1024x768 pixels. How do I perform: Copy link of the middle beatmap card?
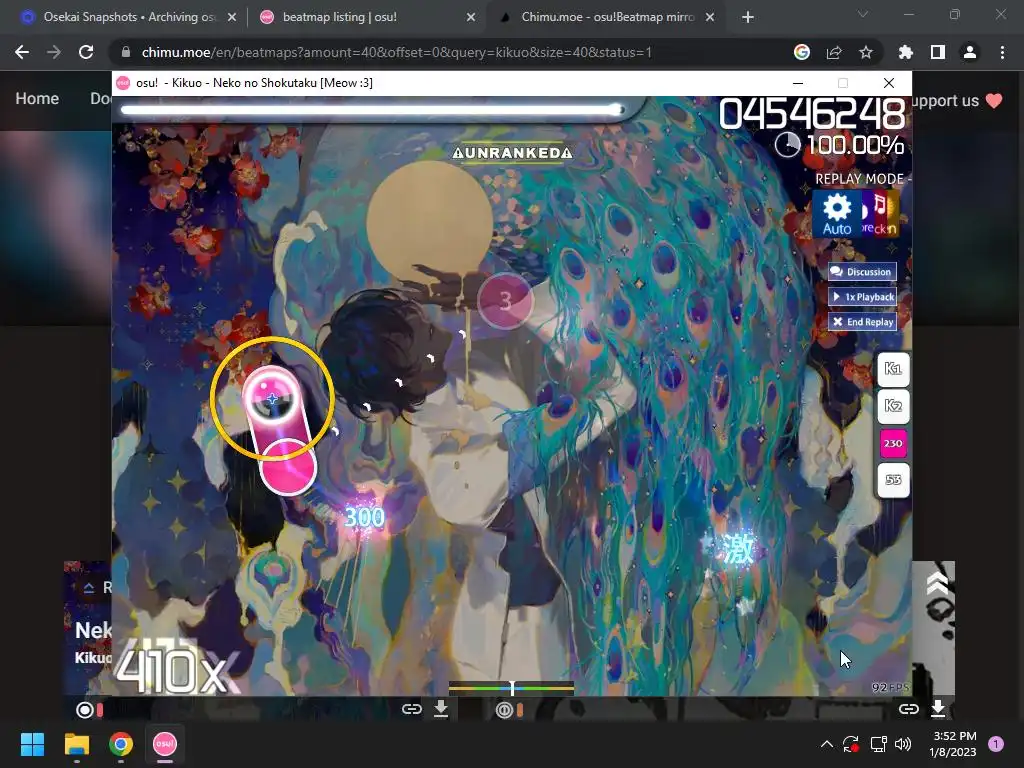click(x=411, y=709)
